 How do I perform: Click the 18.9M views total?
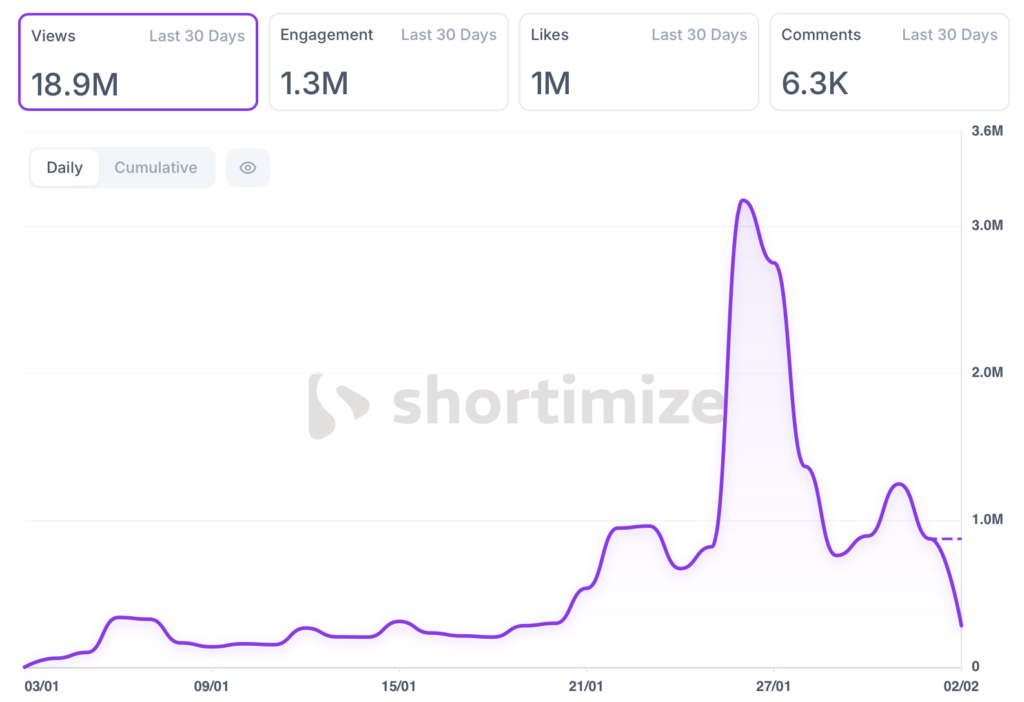click(75, 85)
